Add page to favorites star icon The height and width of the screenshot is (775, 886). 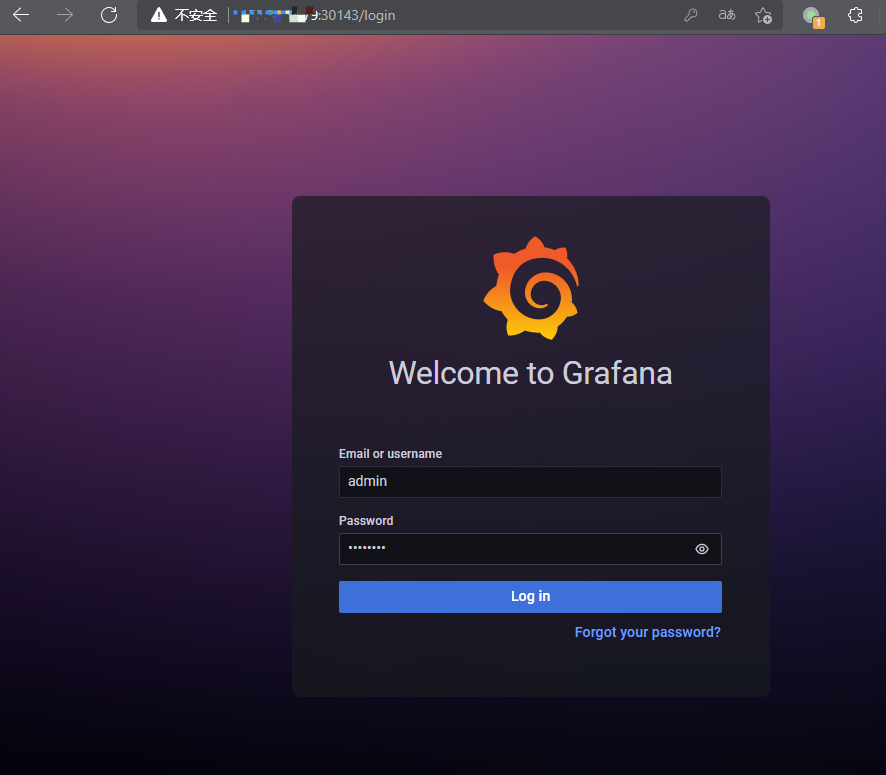[763, 15]
